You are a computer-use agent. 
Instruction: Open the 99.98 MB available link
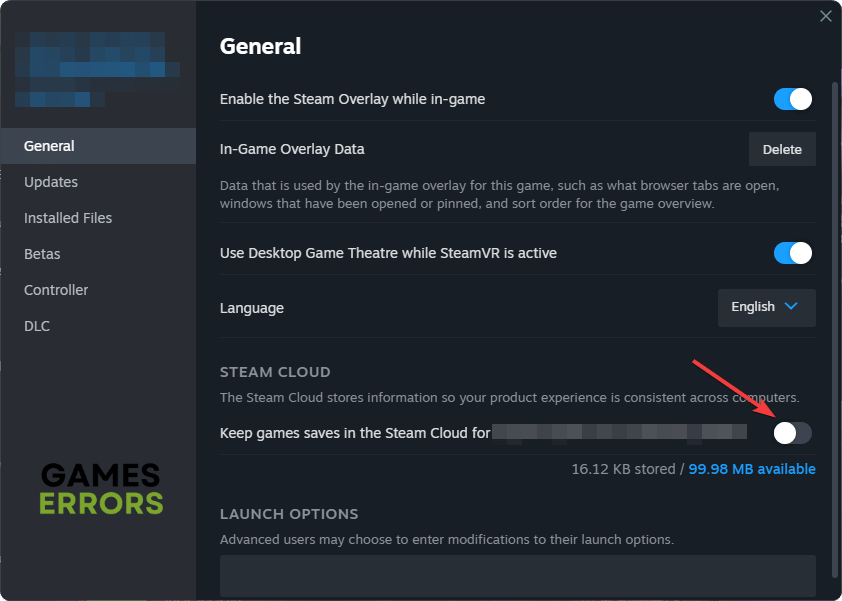click(x=752, y=469)
